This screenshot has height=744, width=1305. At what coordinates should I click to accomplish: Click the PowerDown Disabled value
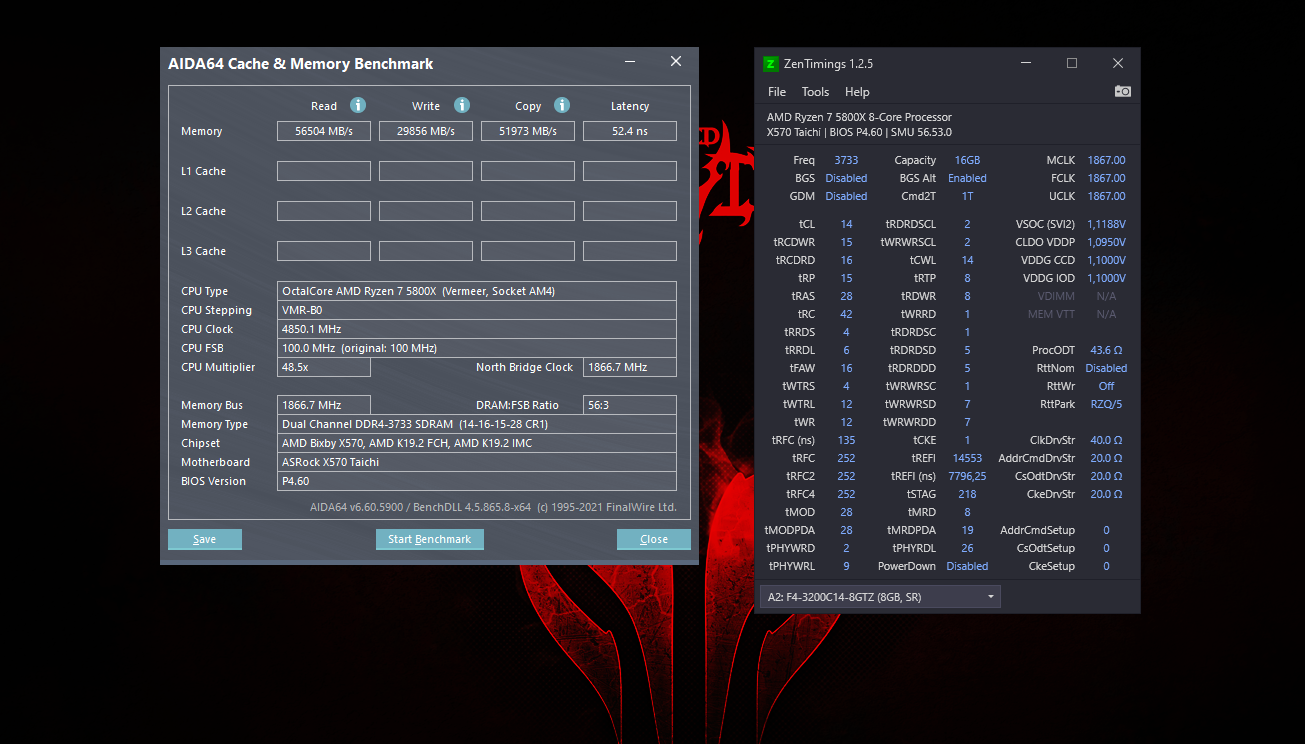(967, 566)
